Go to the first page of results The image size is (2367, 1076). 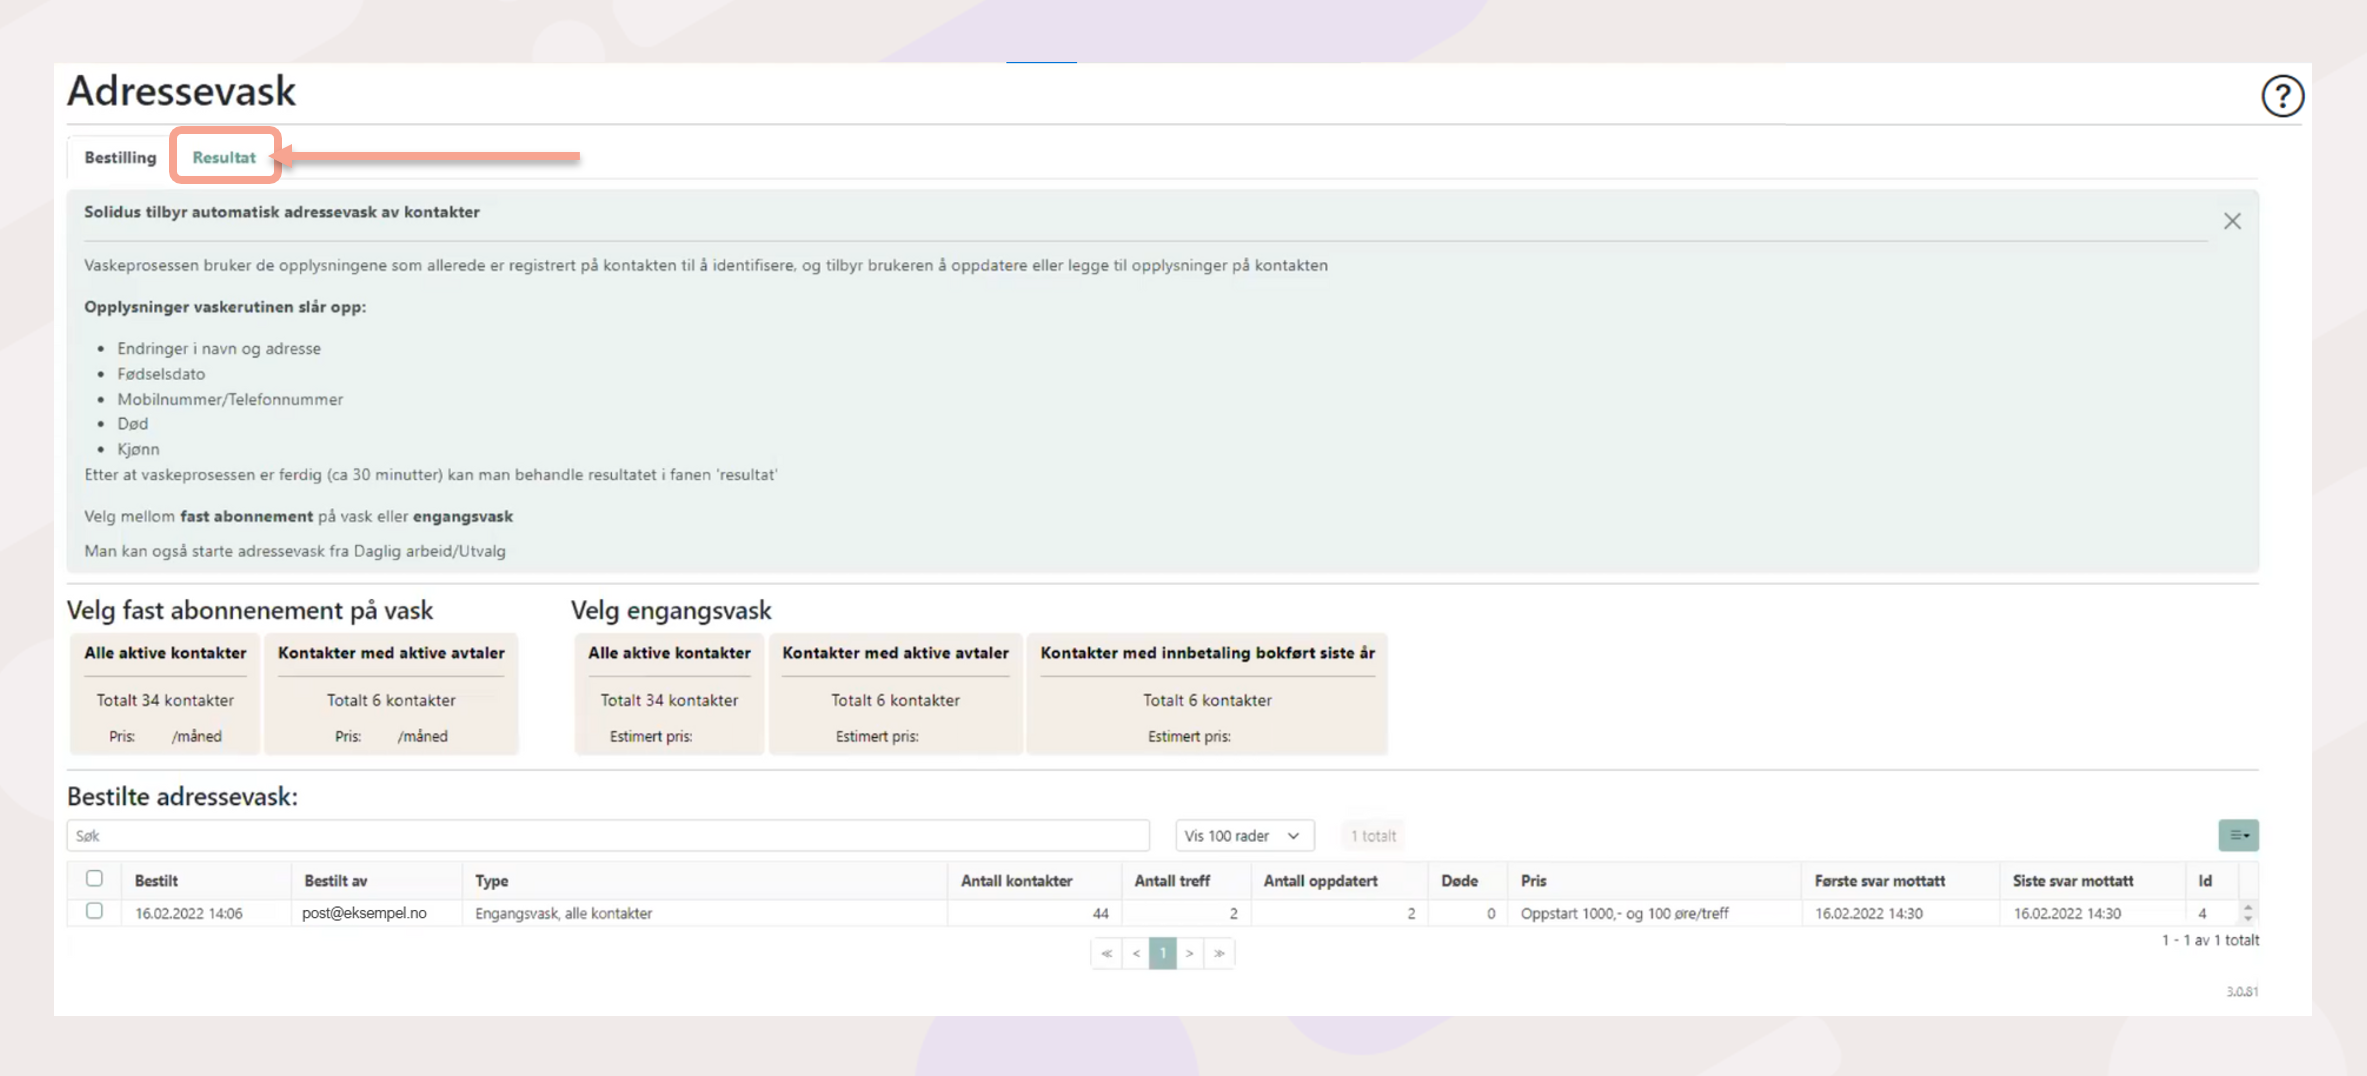coord(1106,953)
